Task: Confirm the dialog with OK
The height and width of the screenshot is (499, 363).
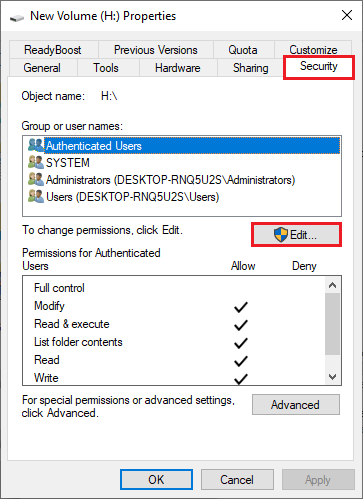Action: (156, 480)
